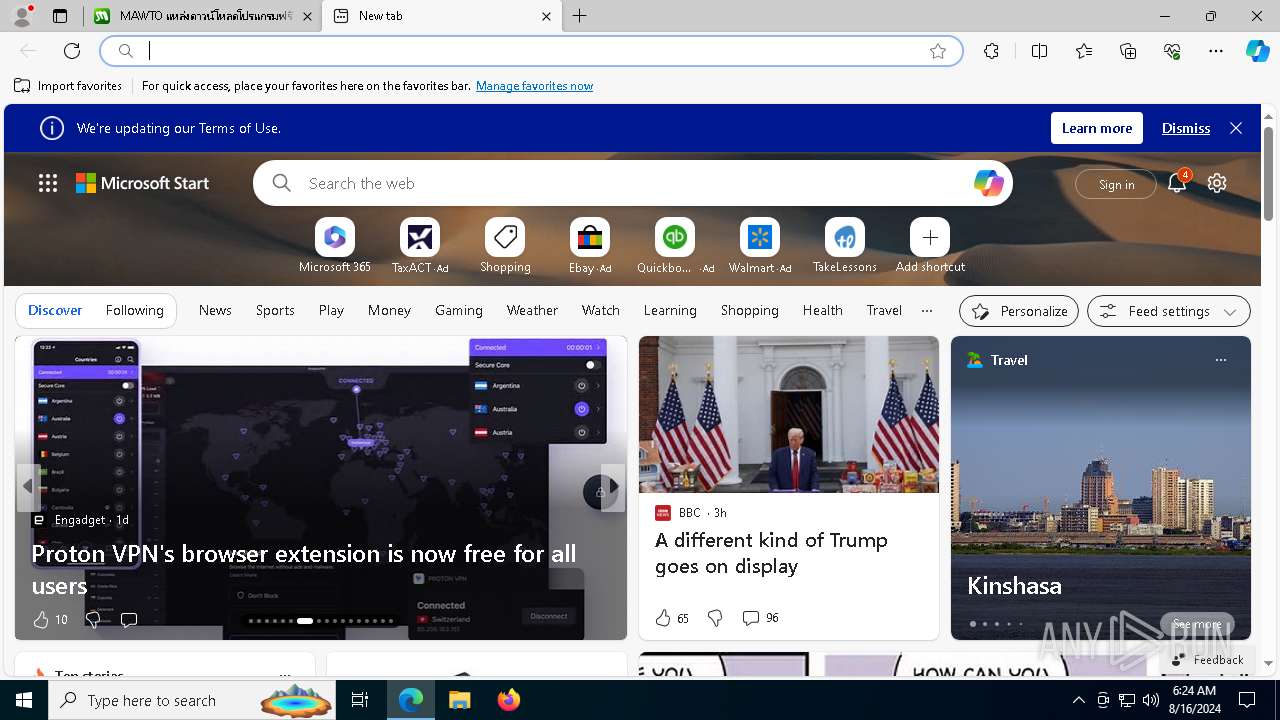1280x720 pixels.
Task: Open the Walmart ad shortcut
Action: pos(760,246)
